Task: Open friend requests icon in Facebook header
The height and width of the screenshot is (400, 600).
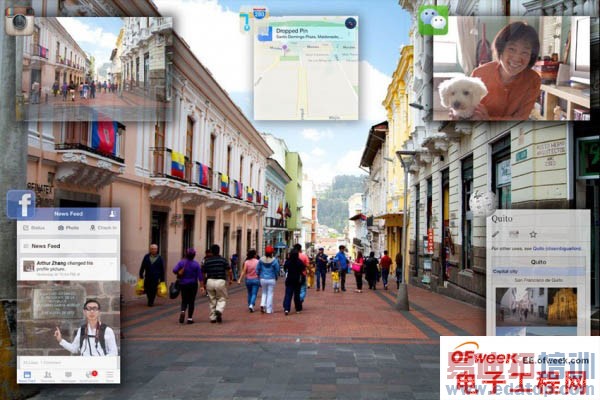Action: [x=112, y=214]
